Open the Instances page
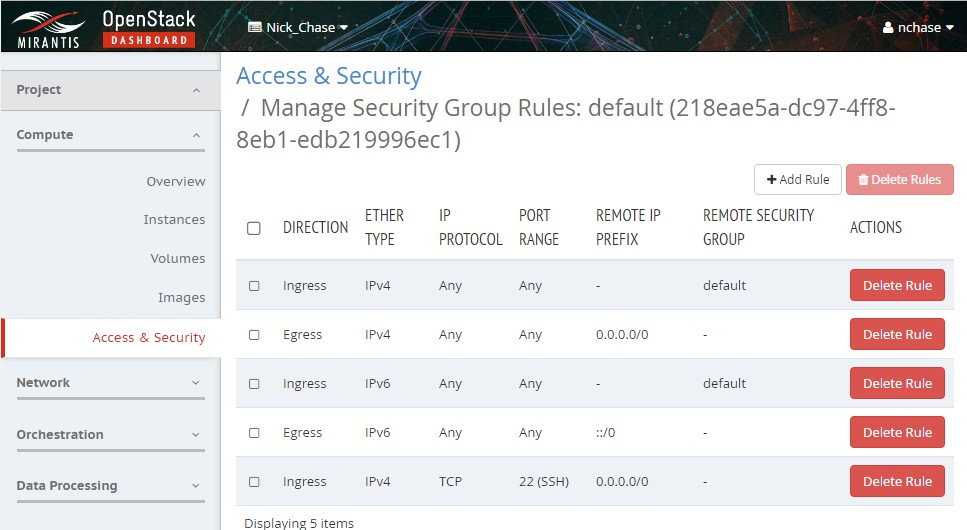This screenshot has height=530, width=967. [174, 220]
